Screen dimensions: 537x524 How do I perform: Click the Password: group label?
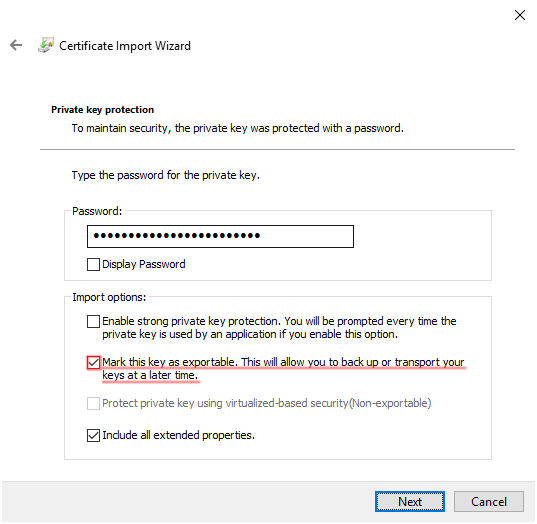pyautogui.click(x=97, y=211)
